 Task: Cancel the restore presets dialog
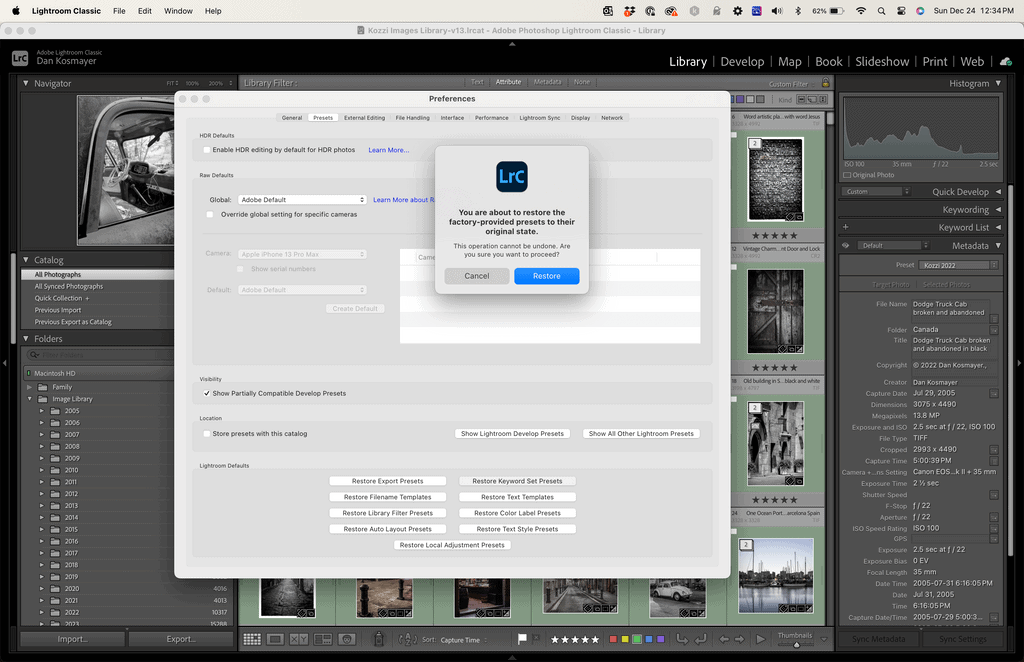[477, 276]
